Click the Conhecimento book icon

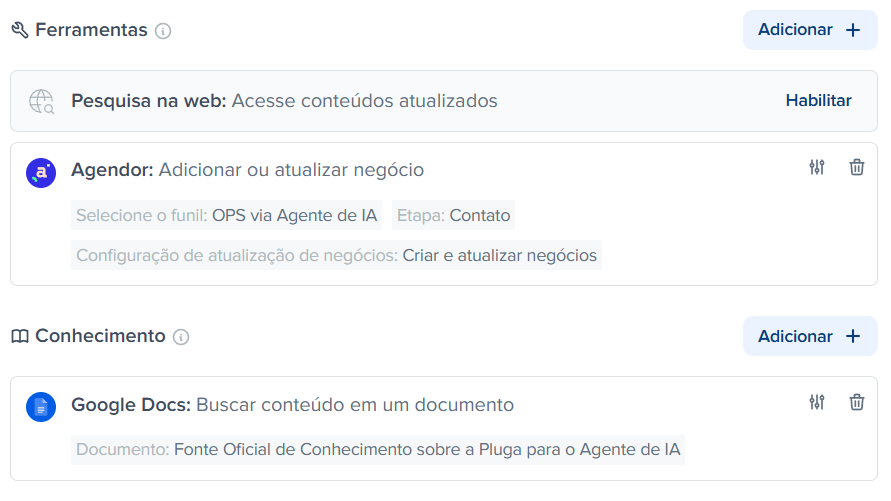[20, 336]
